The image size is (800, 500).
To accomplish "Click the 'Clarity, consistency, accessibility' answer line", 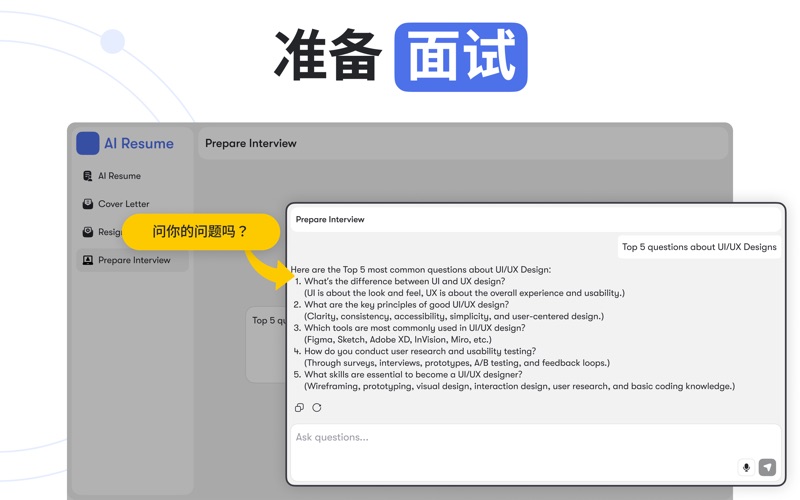I will click(454, 316).
